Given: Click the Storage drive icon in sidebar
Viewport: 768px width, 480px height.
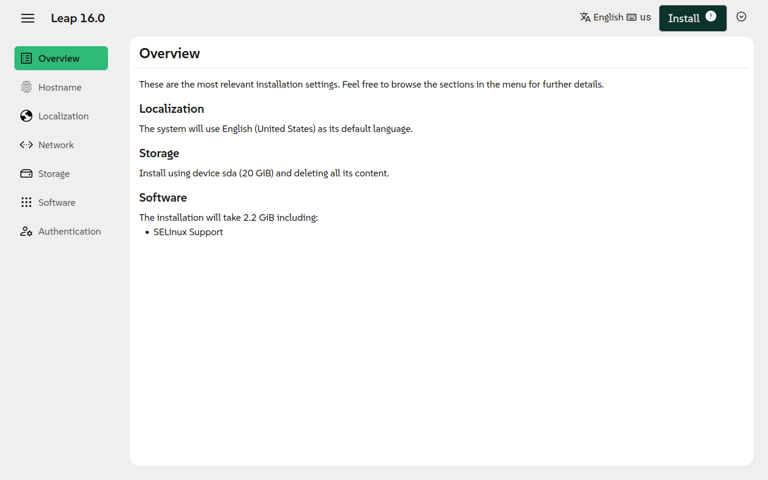Looking at the screenshot, I should [26, 174].
